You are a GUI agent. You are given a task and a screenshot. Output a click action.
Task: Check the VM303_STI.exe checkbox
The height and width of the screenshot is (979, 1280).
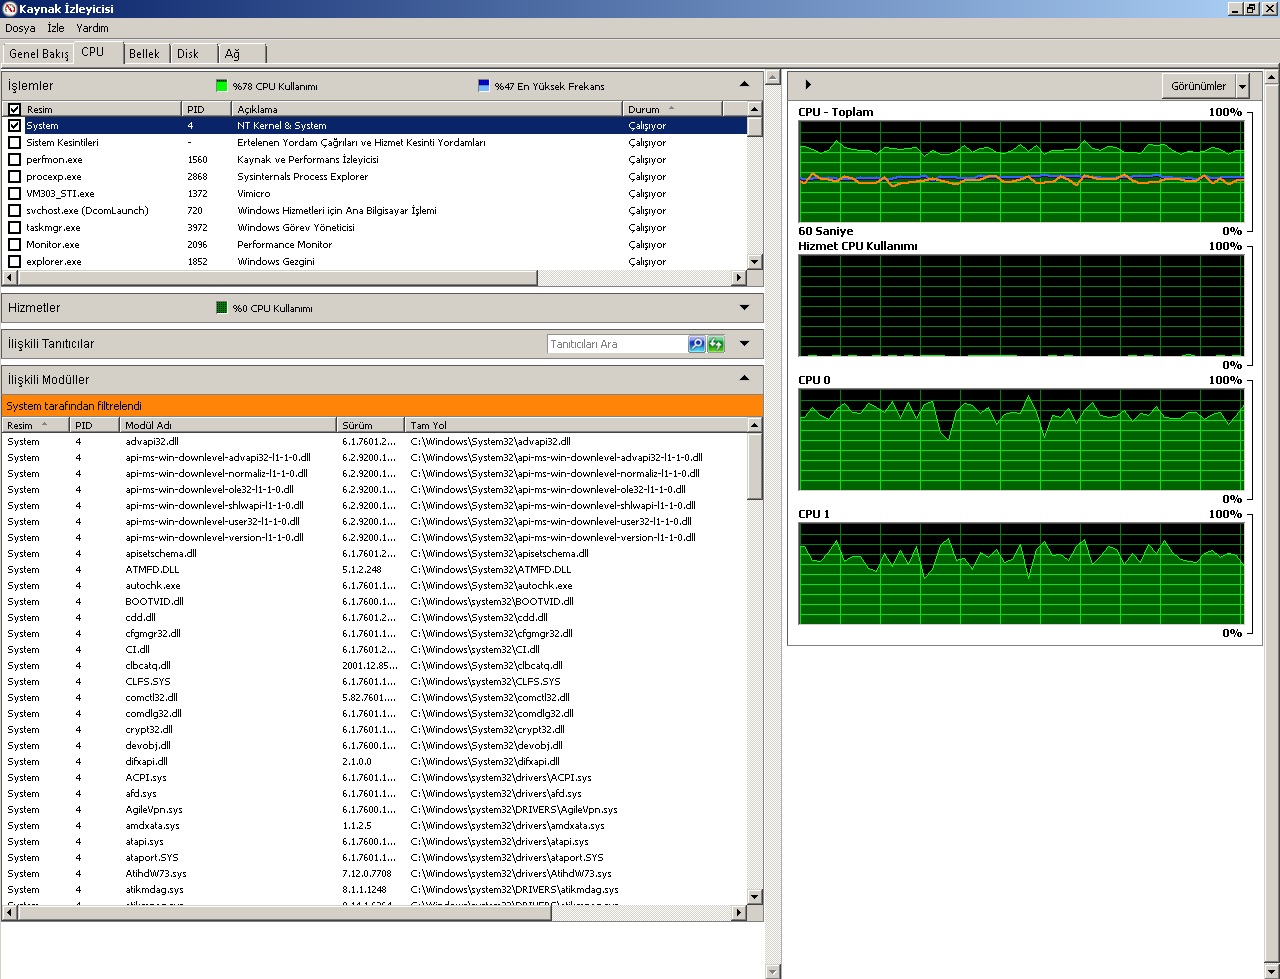(x=14, y=194)
